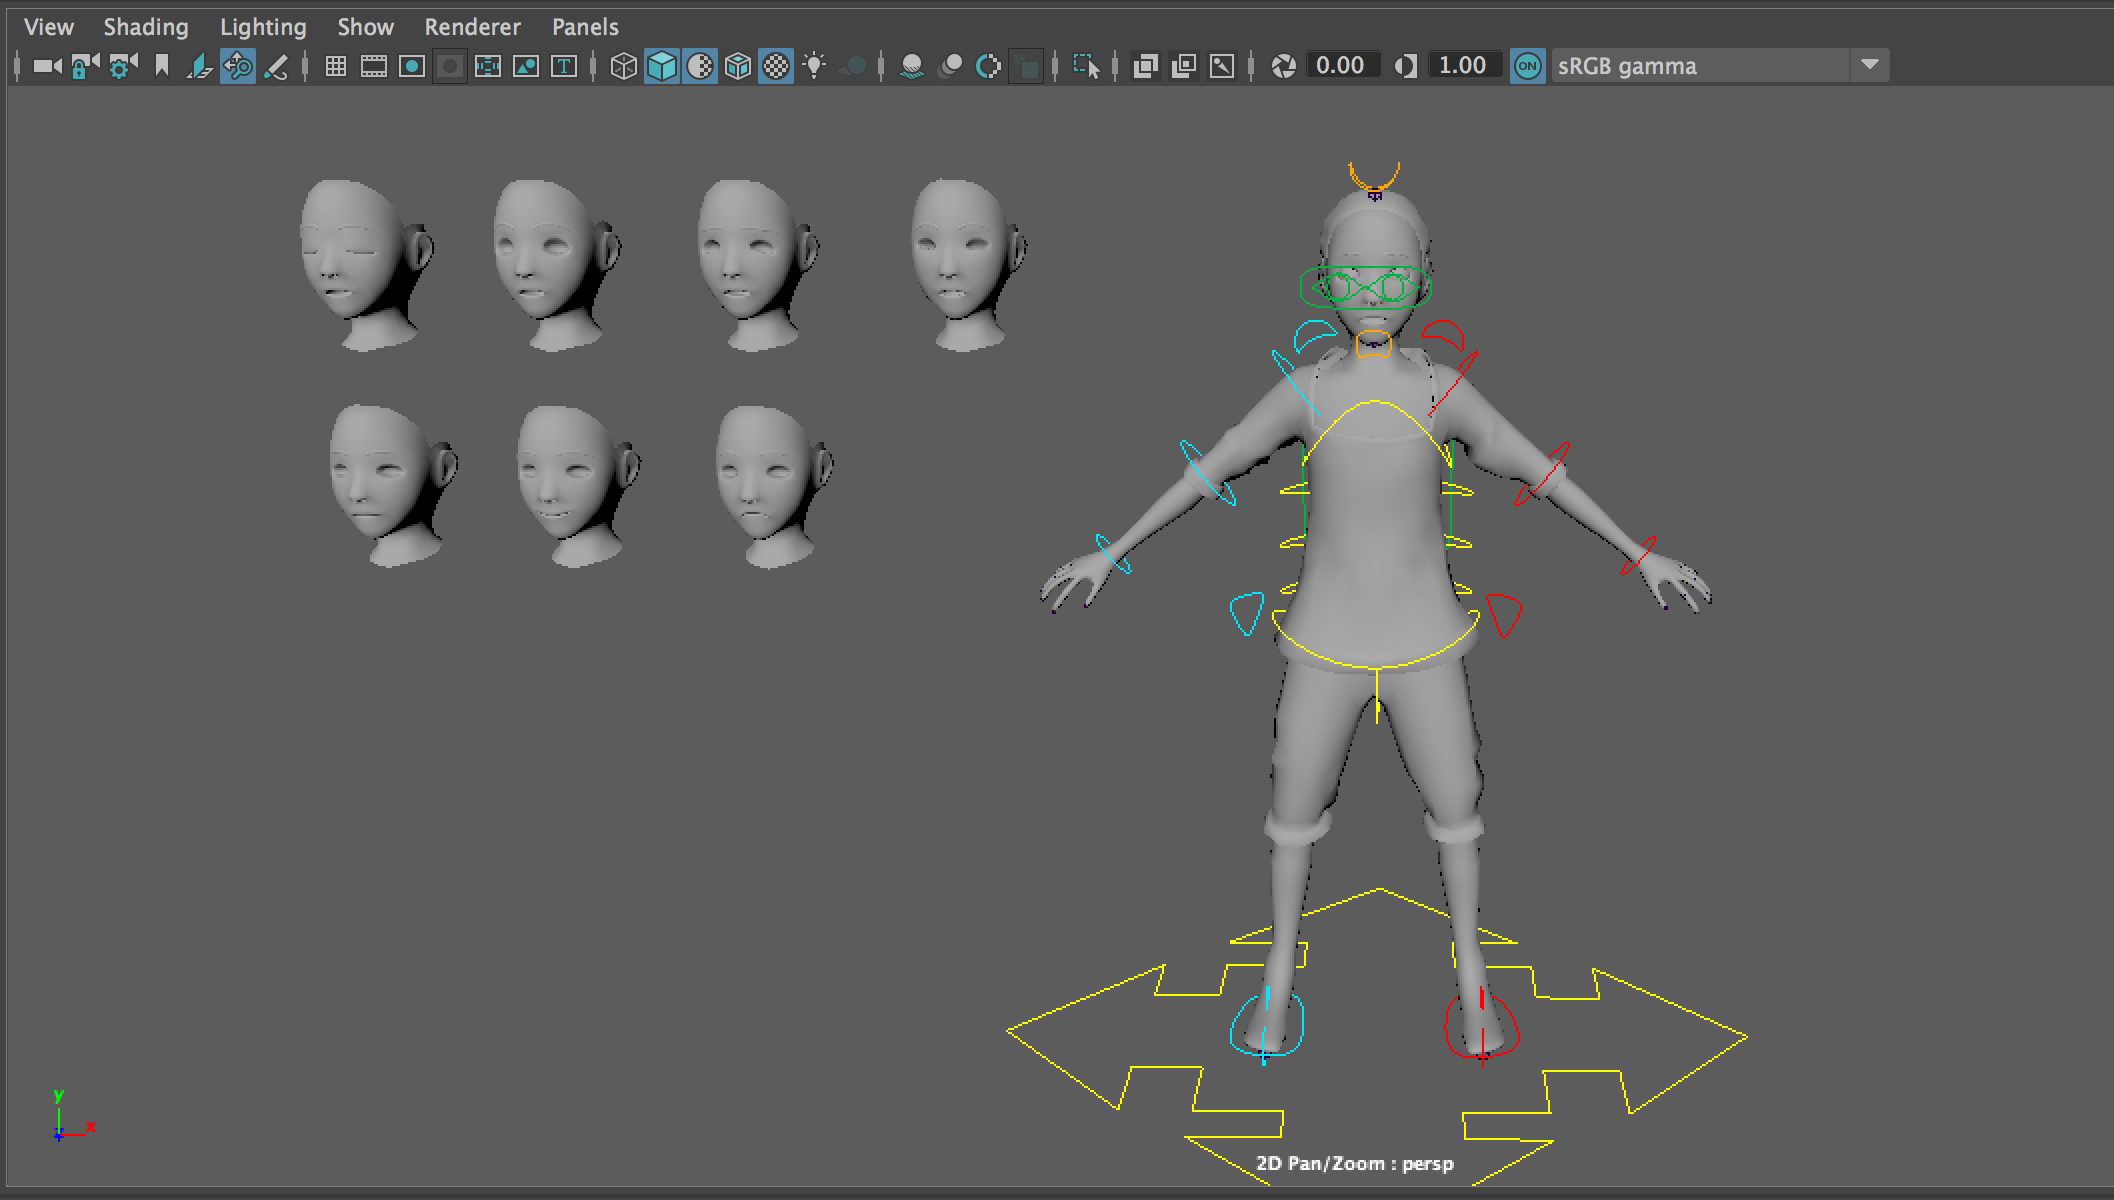Screen dimensions: 2114x1200
Task: Click the Use All Lights bulb icon
Action: (815, 66)
